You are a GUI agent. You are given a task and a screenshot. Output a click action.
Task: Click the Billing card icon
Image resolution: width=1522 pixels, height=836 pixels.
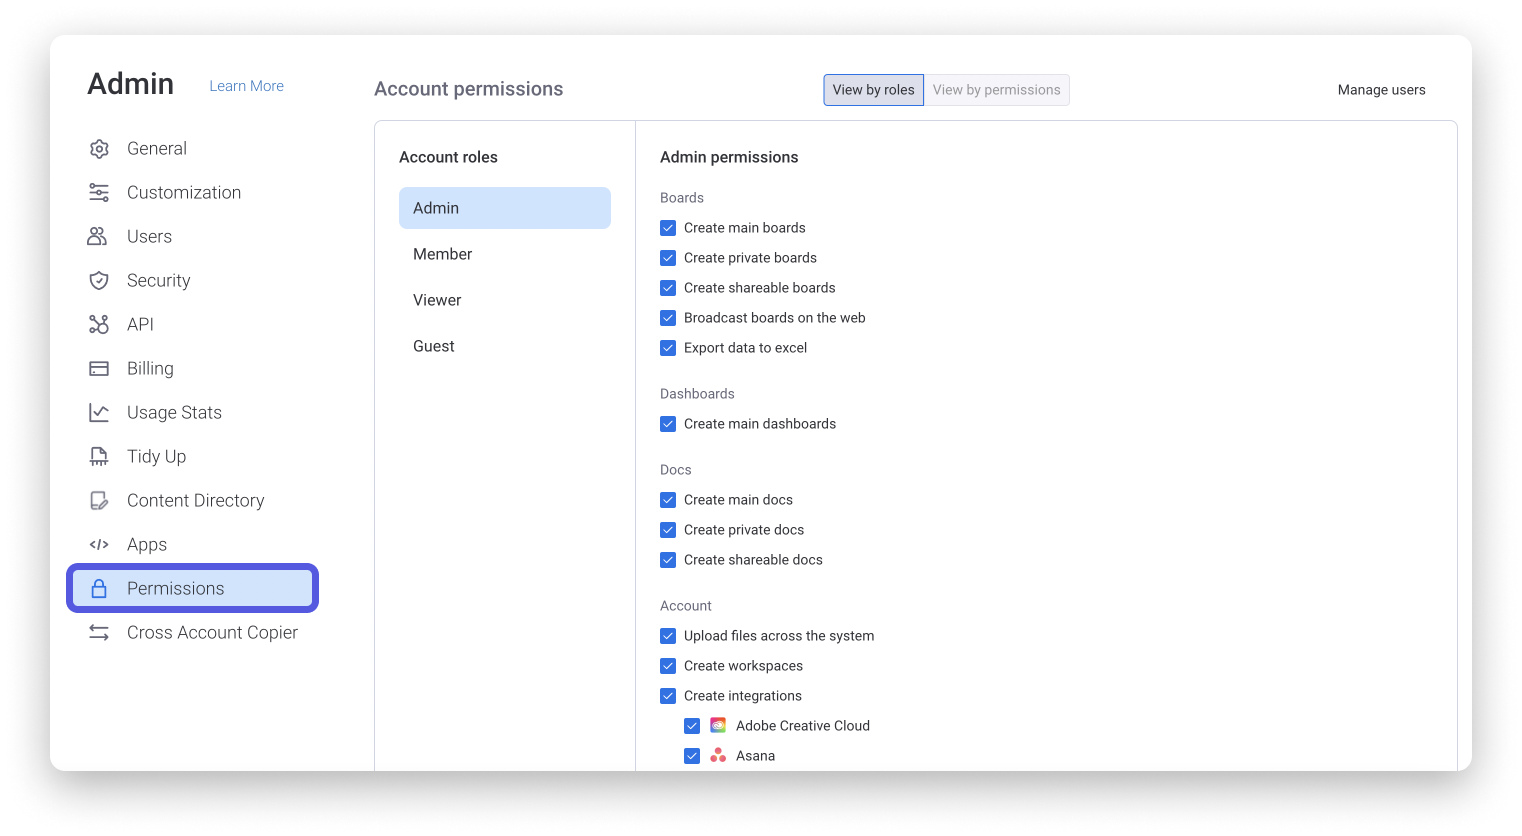tap(99, 369)
